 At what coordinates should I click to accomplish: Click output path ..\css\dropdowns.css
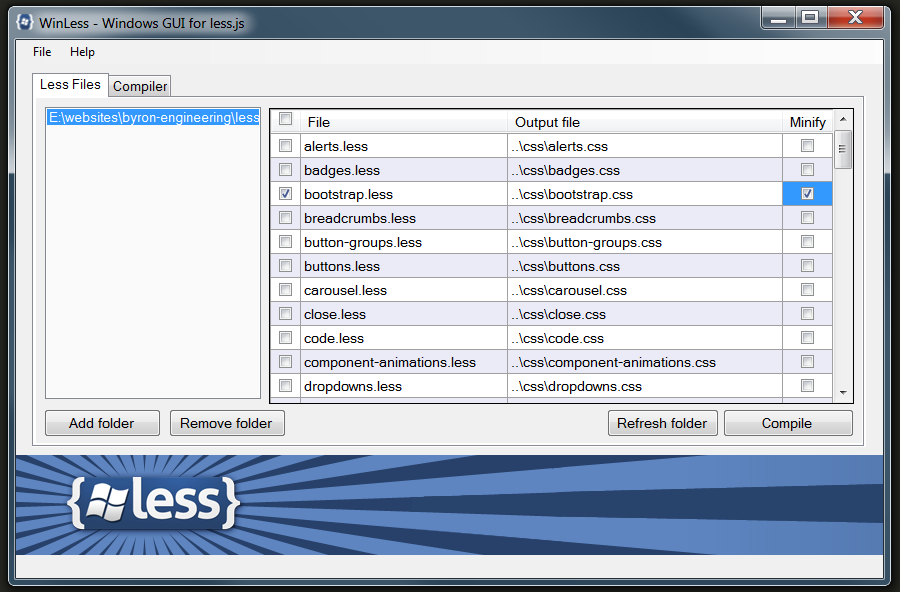click(576, 386)
